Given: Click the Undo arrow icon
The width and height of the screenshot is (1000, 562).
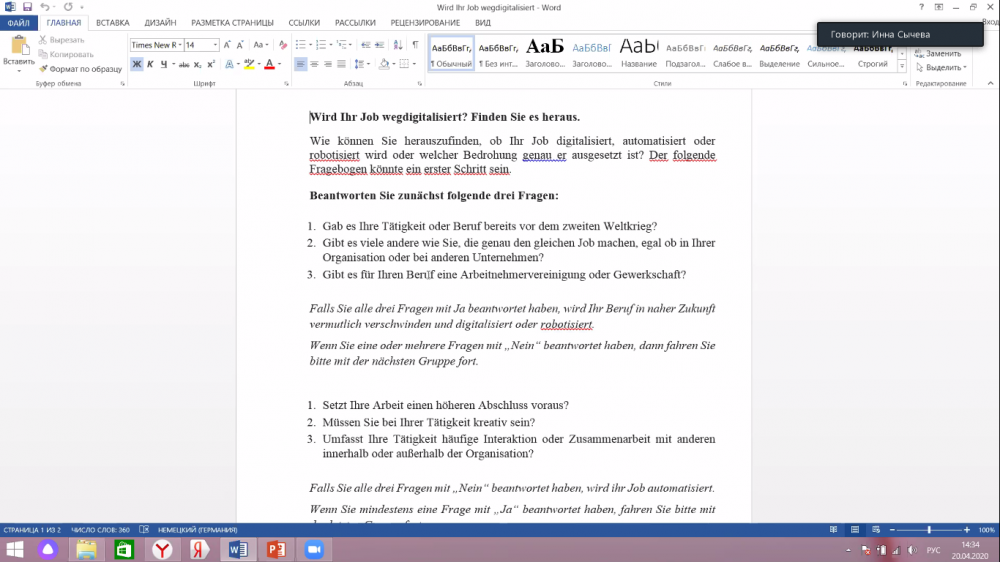Looking at the screenshot, I should pyautogui.click(x=43, y=7).
